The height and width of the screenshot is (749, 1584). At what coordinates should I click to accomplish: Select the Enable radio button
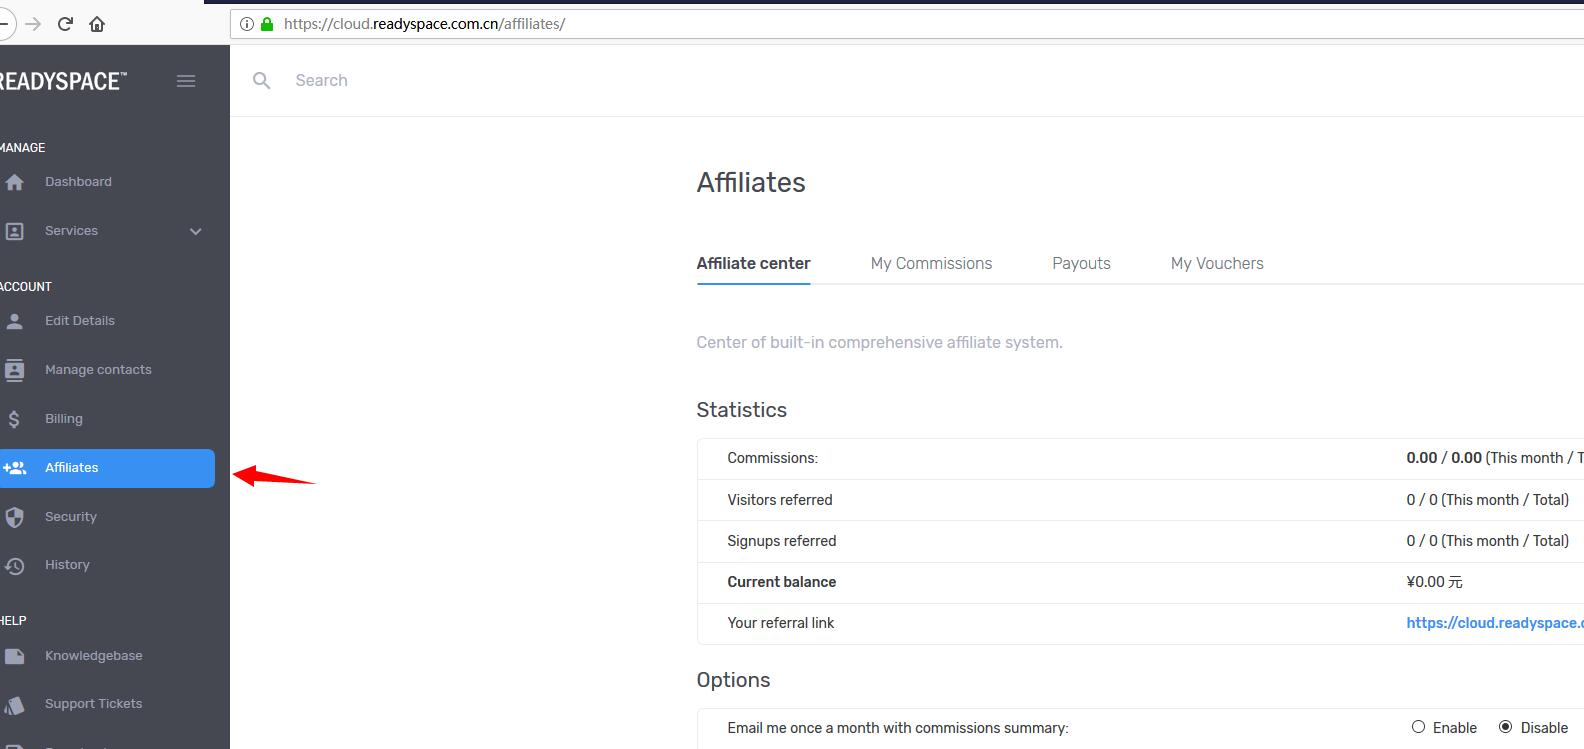1418,727
